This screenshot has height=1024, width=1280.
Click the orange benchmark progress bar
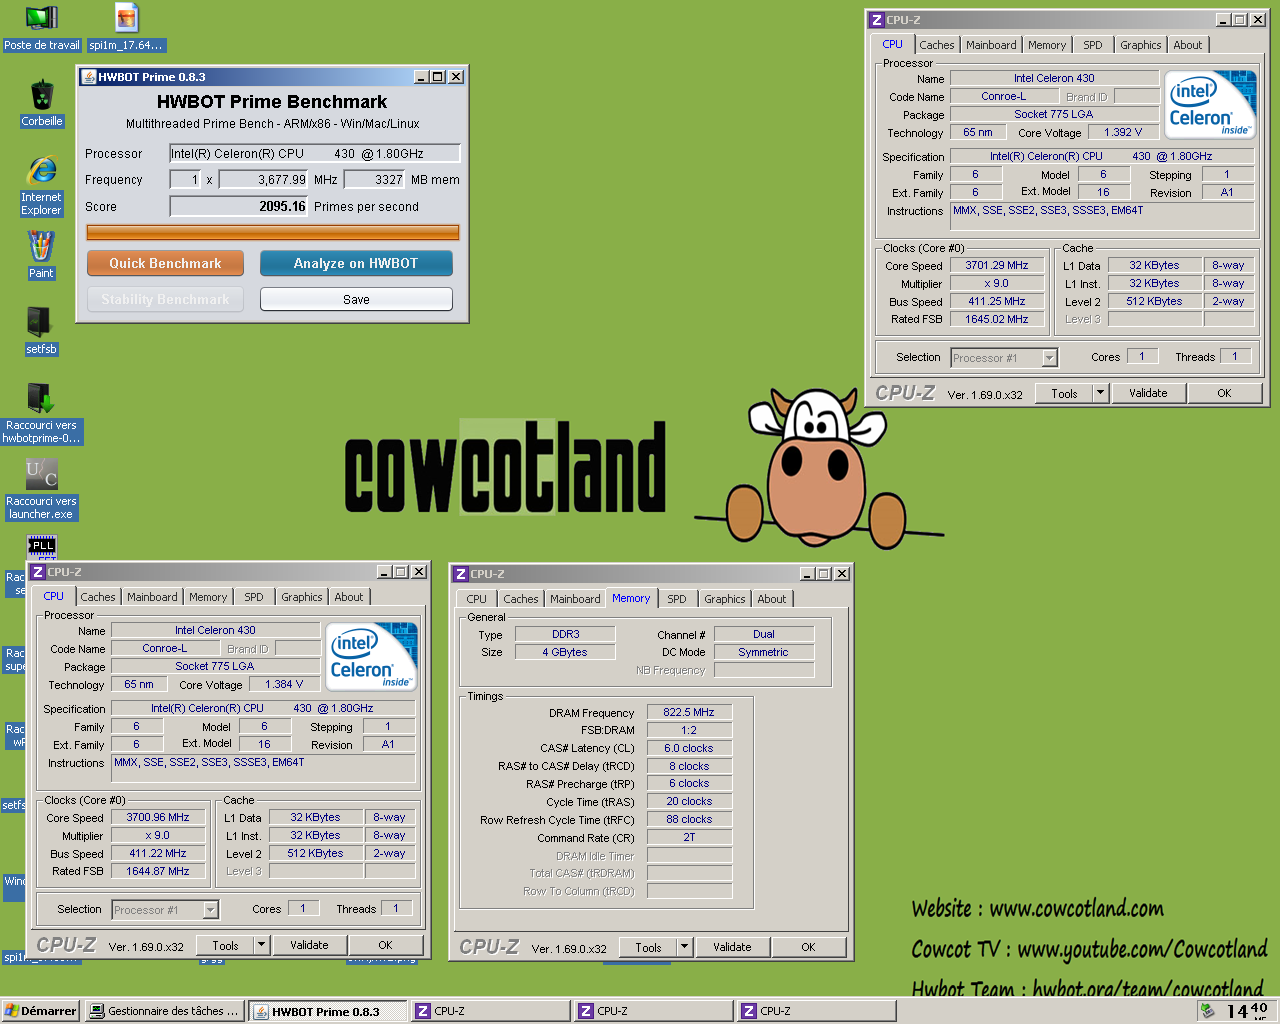[273, 233]
